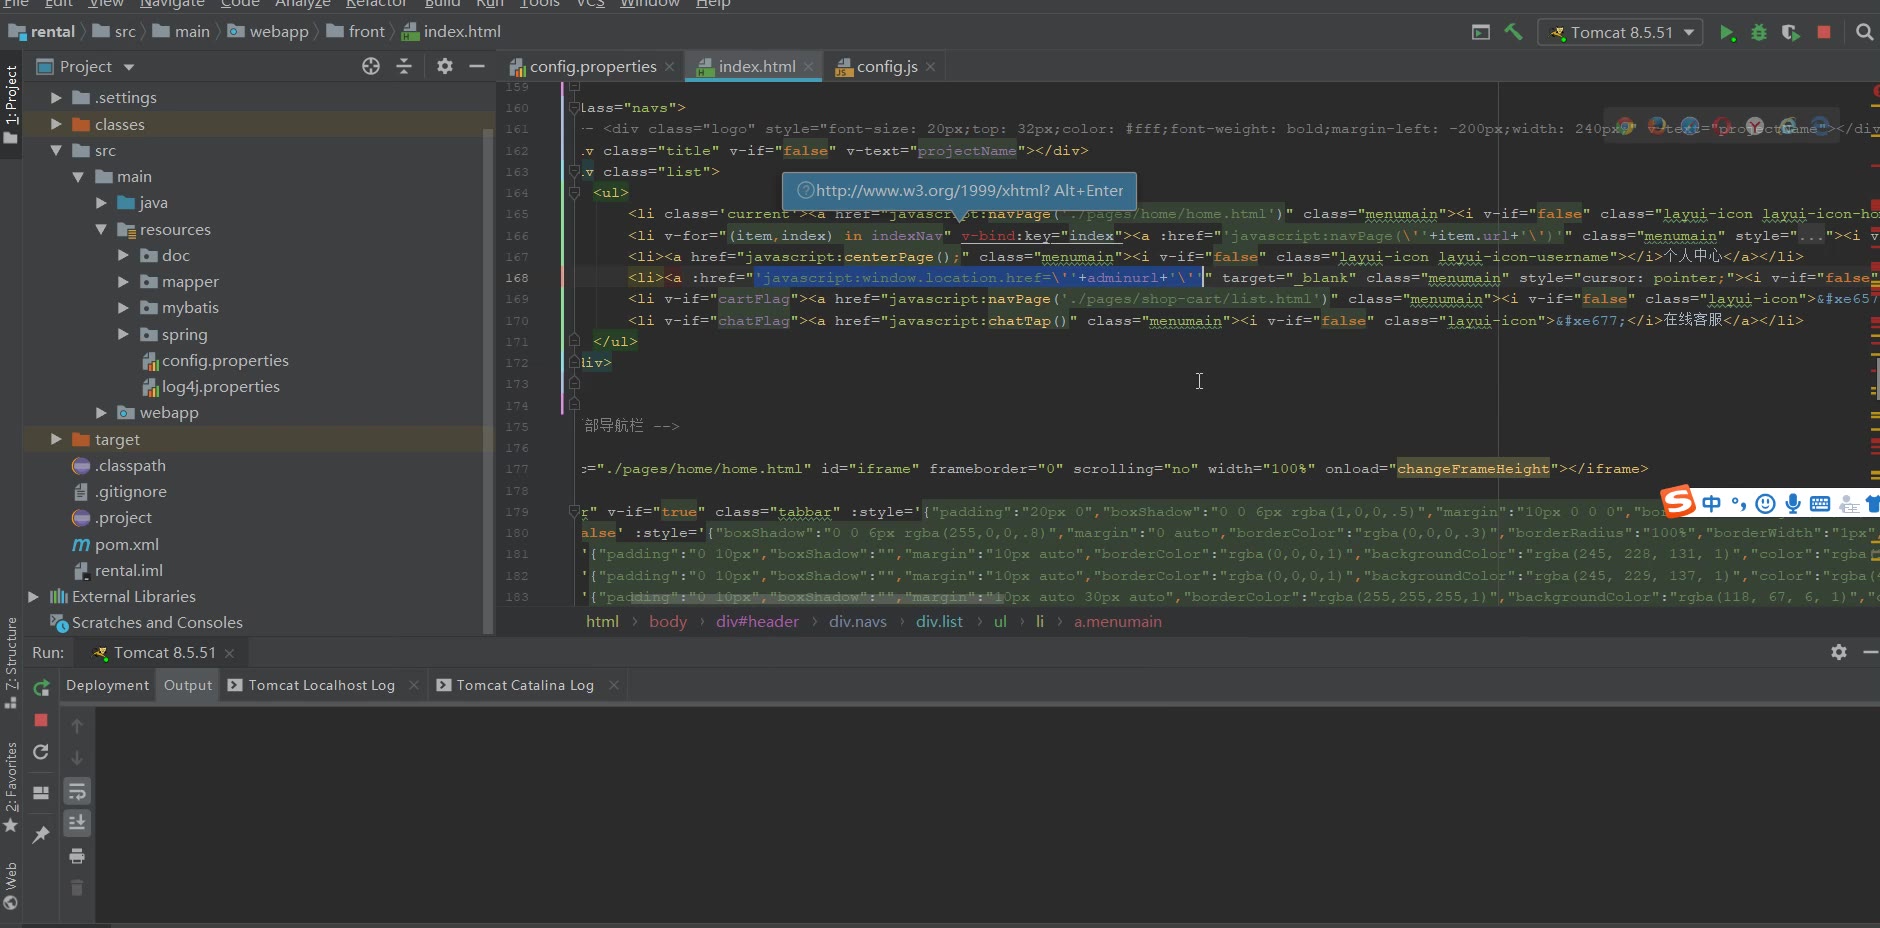Toggle scroll to end of console

(x=77, y=823)
